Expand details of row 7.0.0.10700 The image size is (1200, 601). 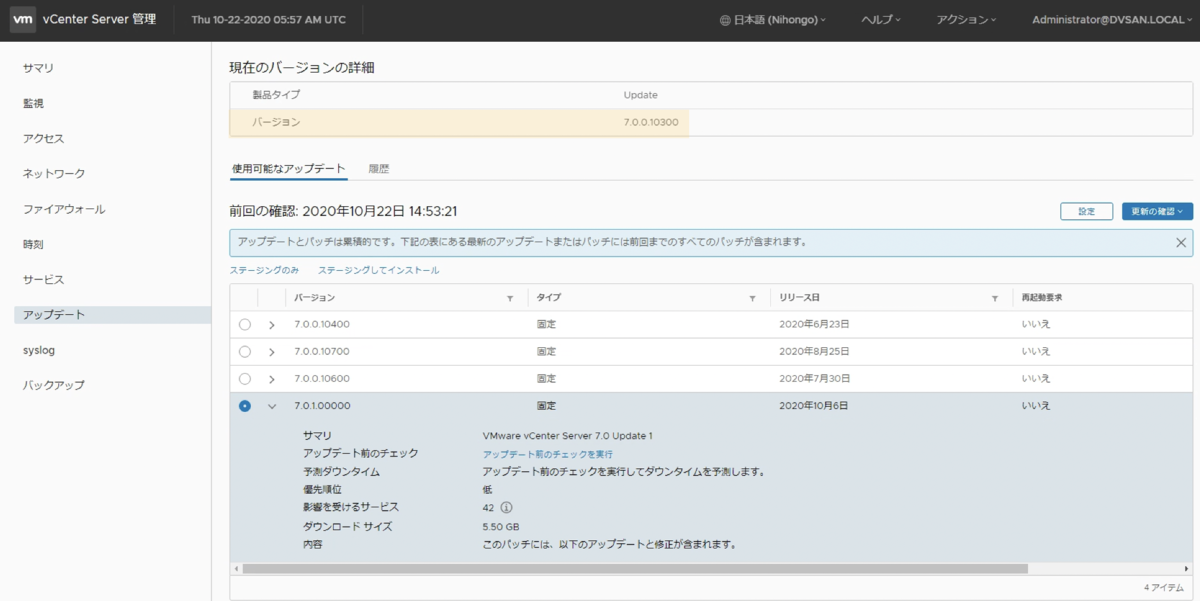coord(272,352)
